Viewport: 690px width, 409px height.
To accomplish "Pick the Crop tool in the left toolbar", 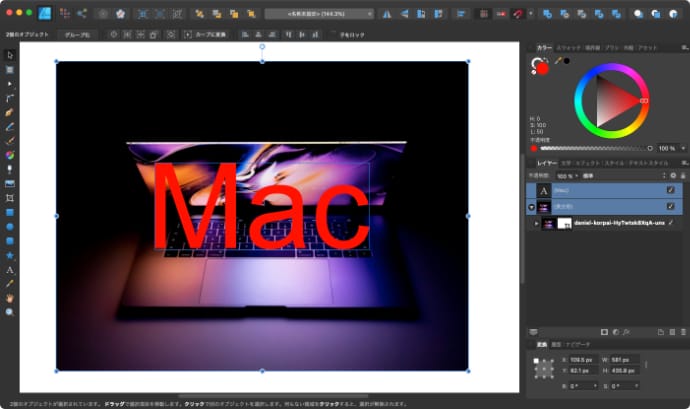I will (10, 198).
